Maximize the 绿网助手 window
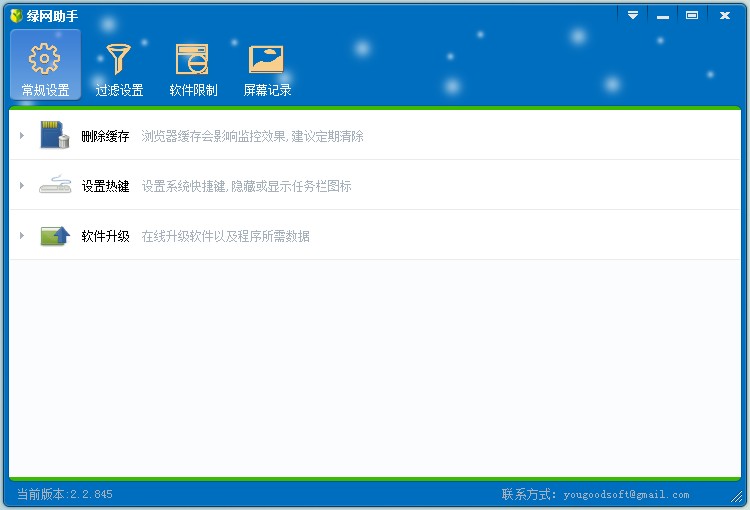Screen dimensions: 750x510 pos(692,15)
